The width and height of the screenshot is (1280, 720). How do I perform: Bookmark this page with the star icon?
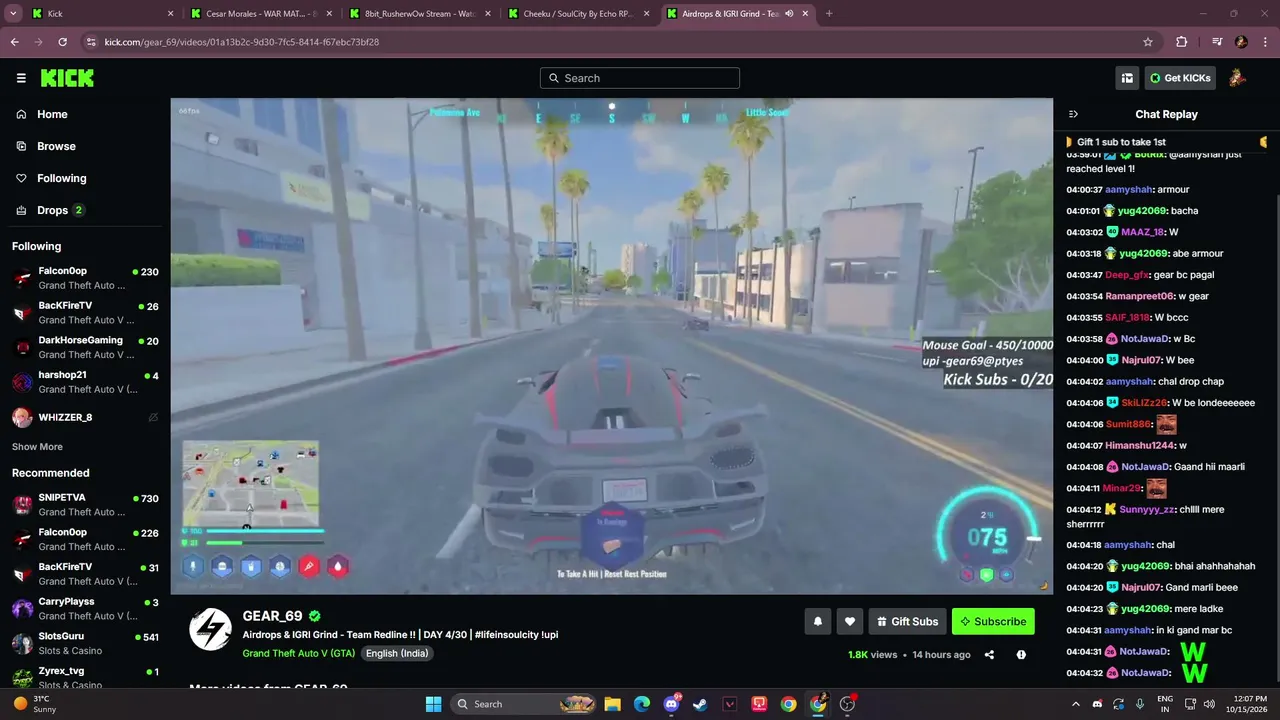point(1148,42)
